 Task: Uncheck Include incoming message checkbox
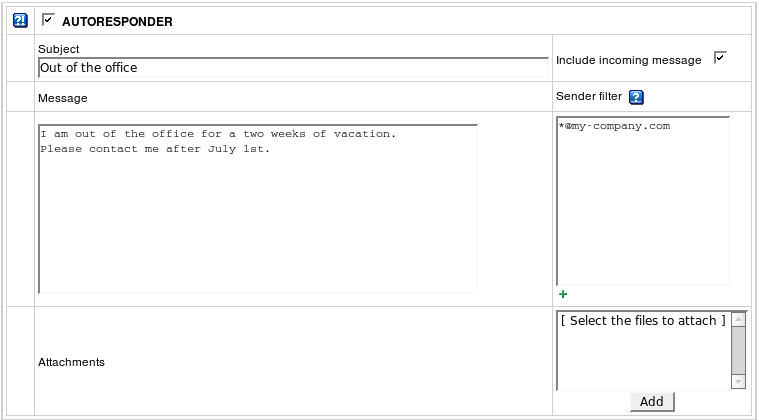(720, 59)
